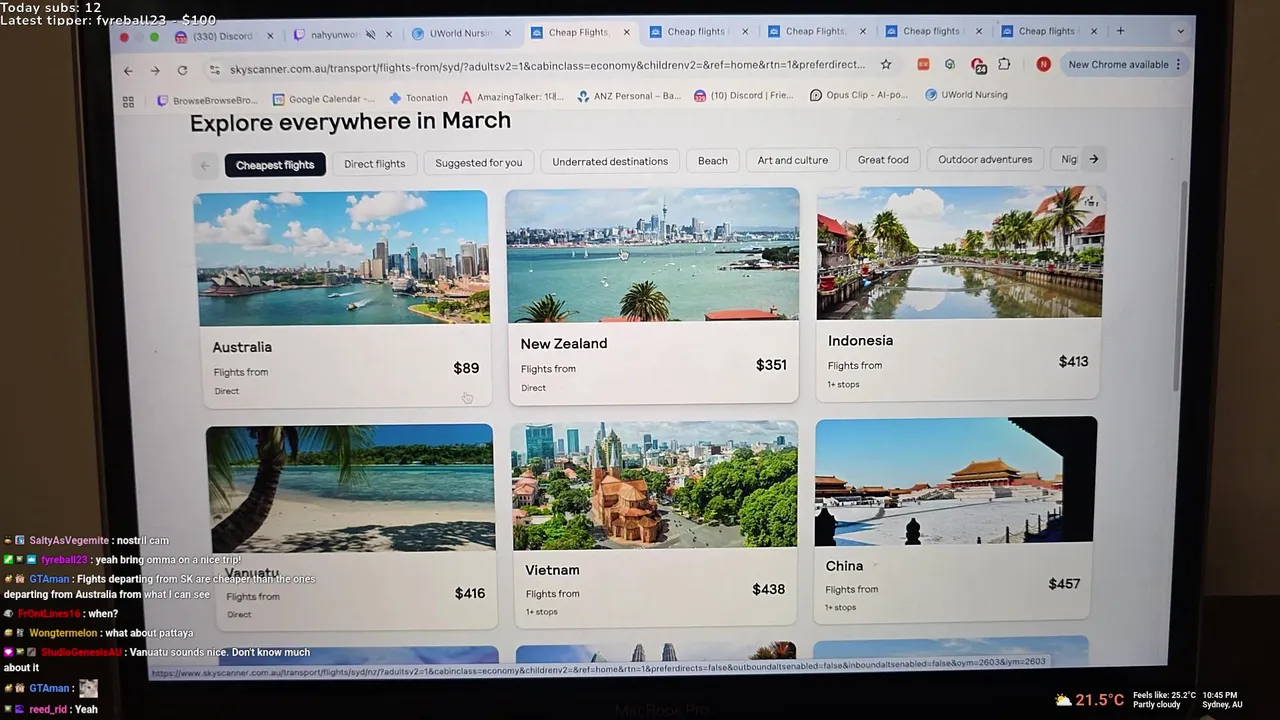Select the Suggested for you chip
Screen dimensions: 1280x720
[x=478, y=162]
